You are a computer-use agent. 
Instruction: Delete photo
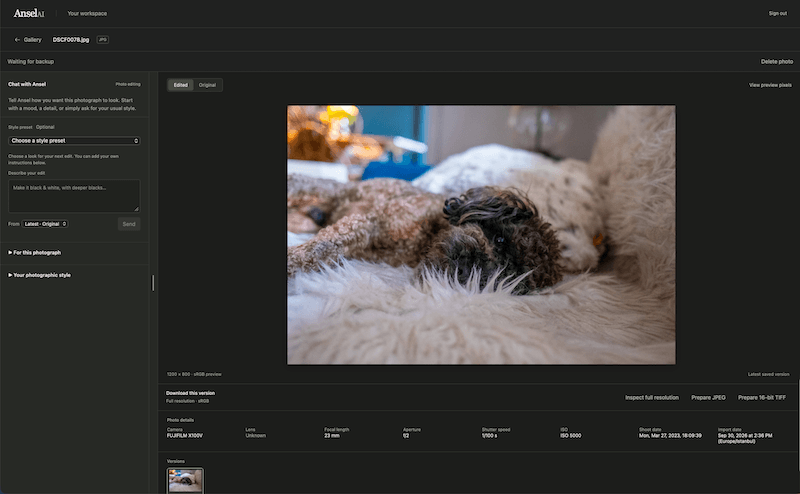777,61
